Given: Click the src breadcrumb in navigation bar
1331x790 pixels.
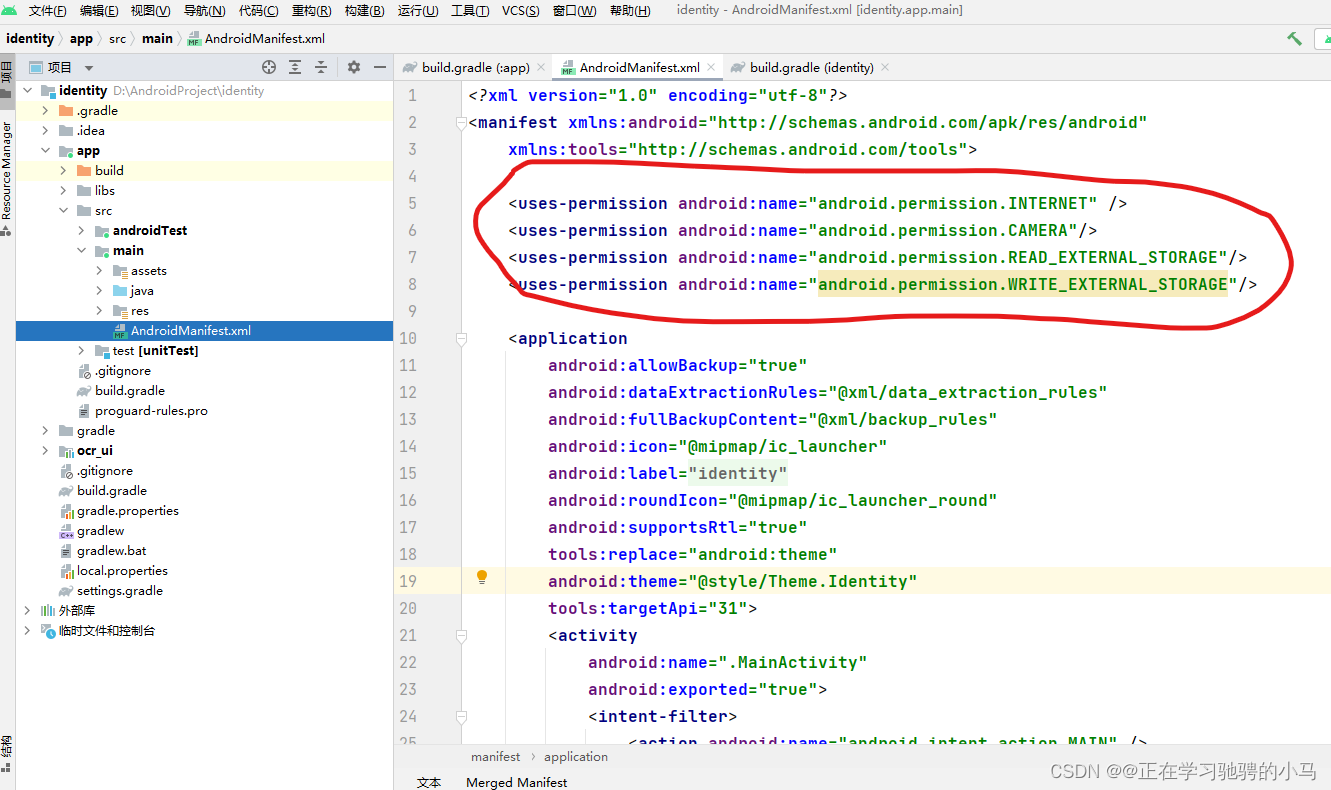Looking at the screenshot, I should (118, 39).
